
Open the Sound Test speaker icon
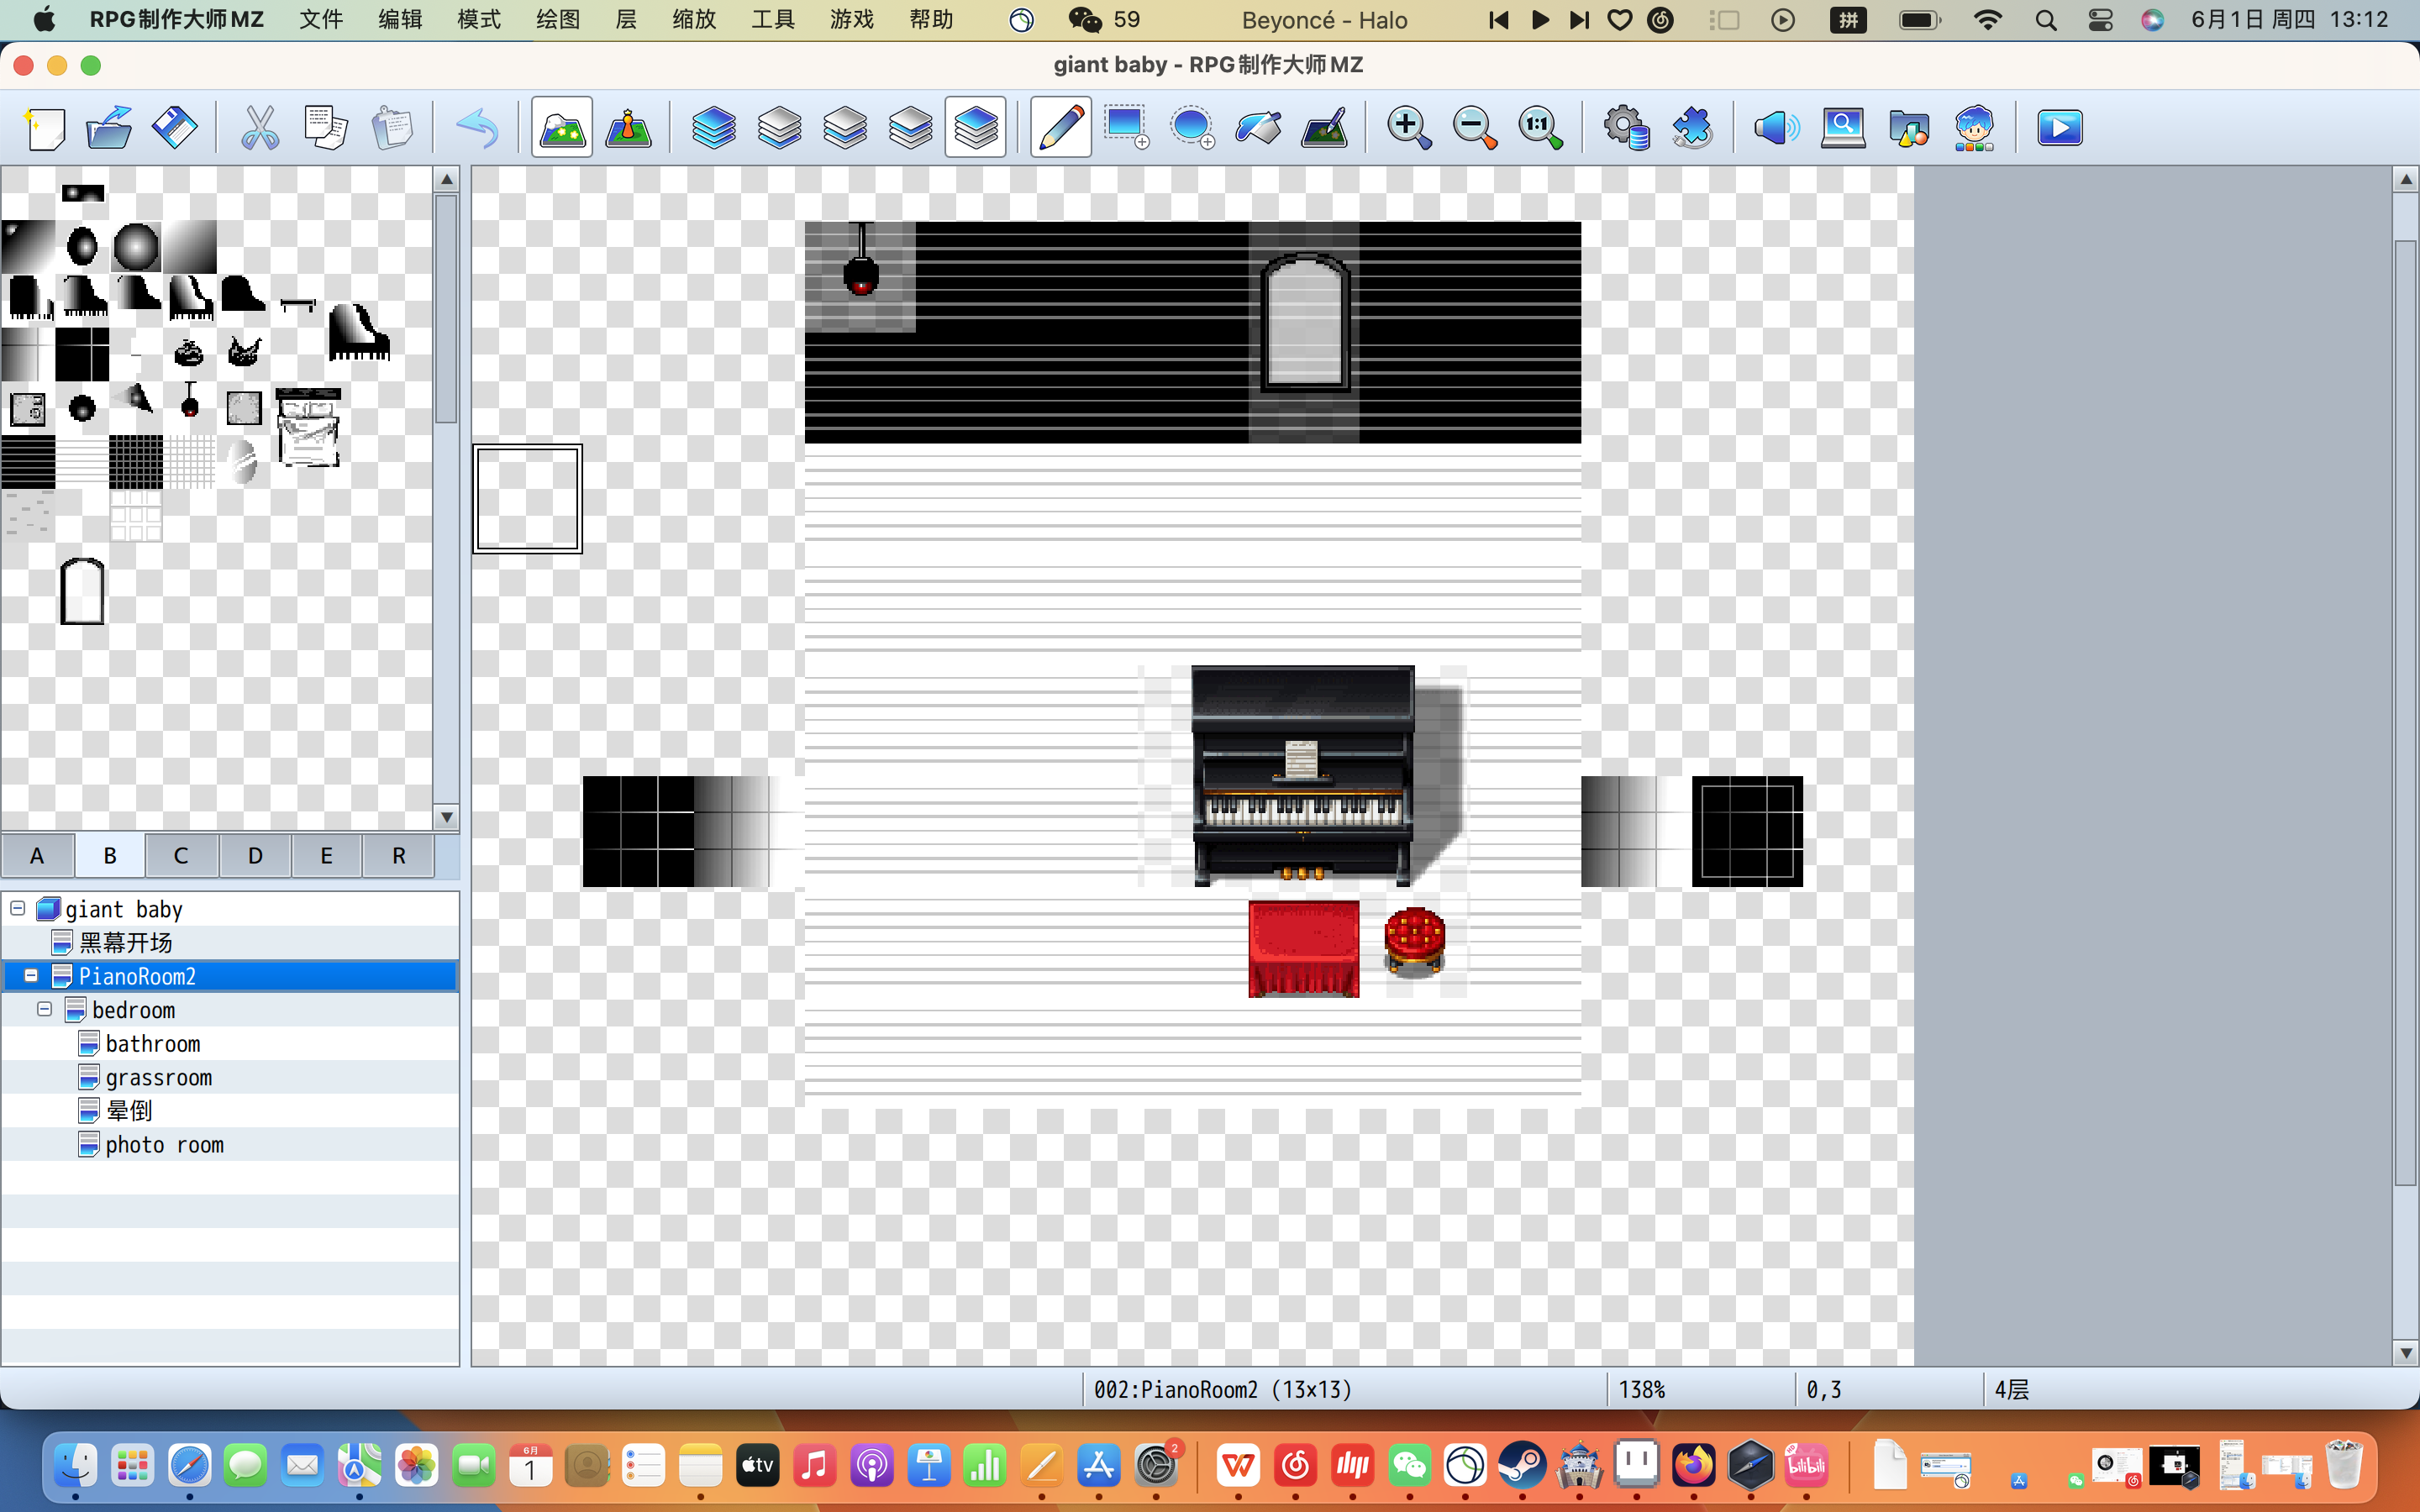(x=1777, y=128)
